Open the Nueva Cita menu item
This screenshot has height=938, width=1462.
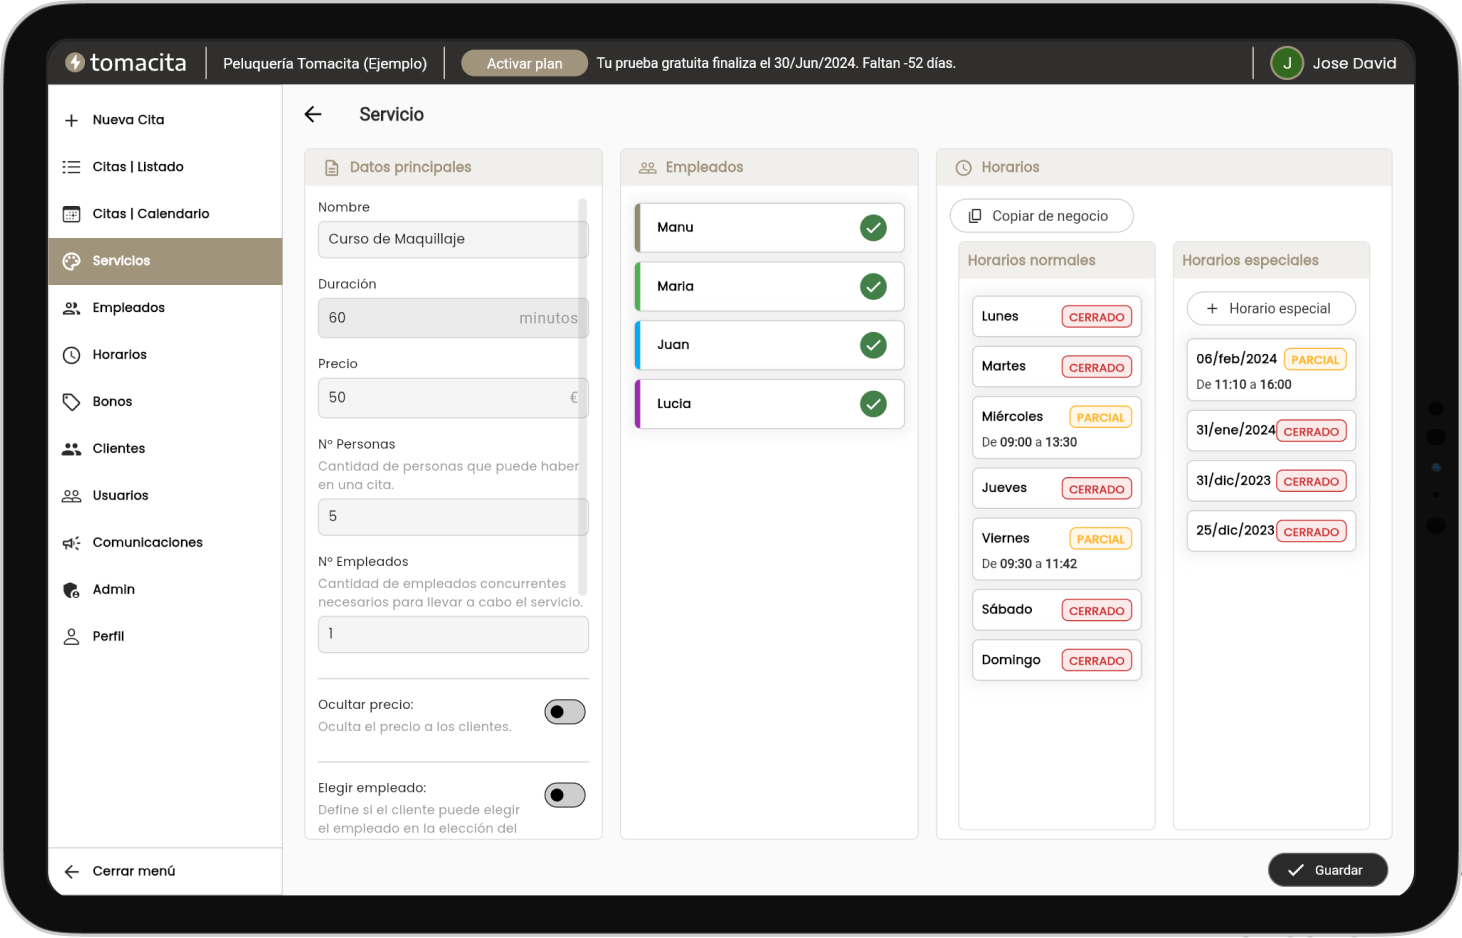(165, 120)
